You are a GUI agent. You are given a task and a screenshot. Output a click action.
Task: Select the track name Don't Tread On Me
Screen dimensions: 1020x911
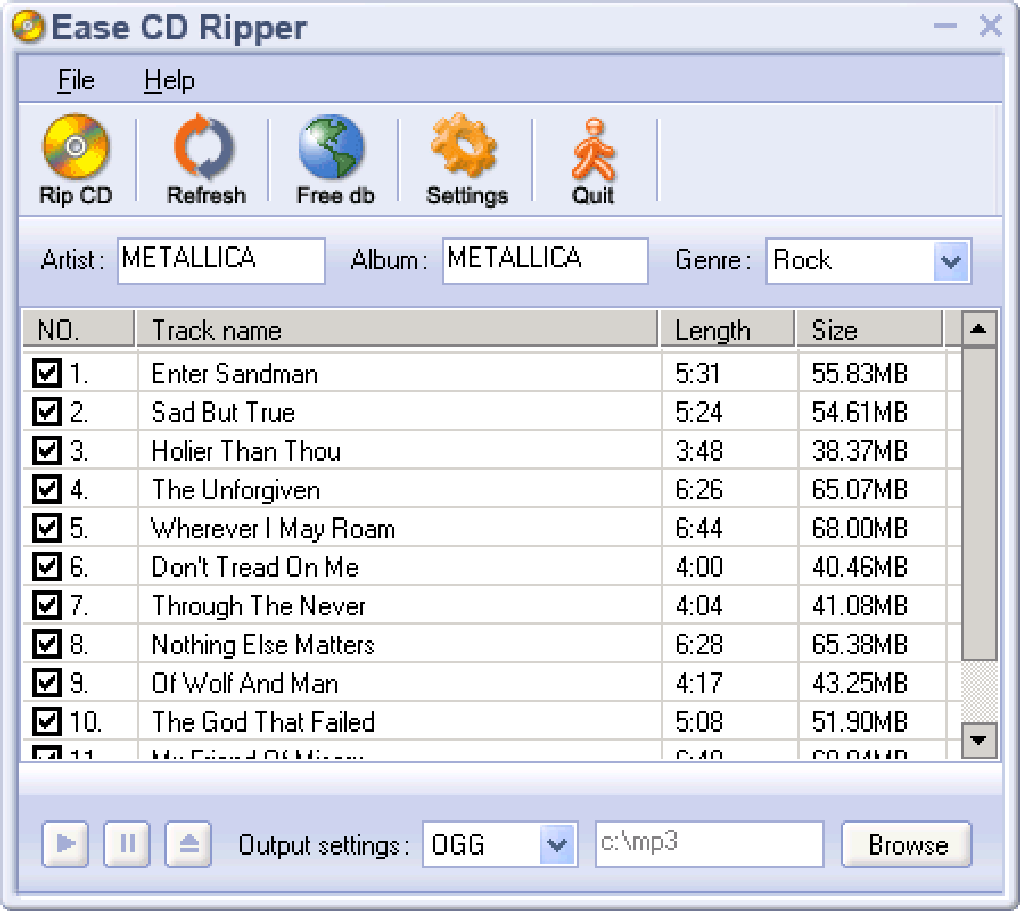[255, 567]
